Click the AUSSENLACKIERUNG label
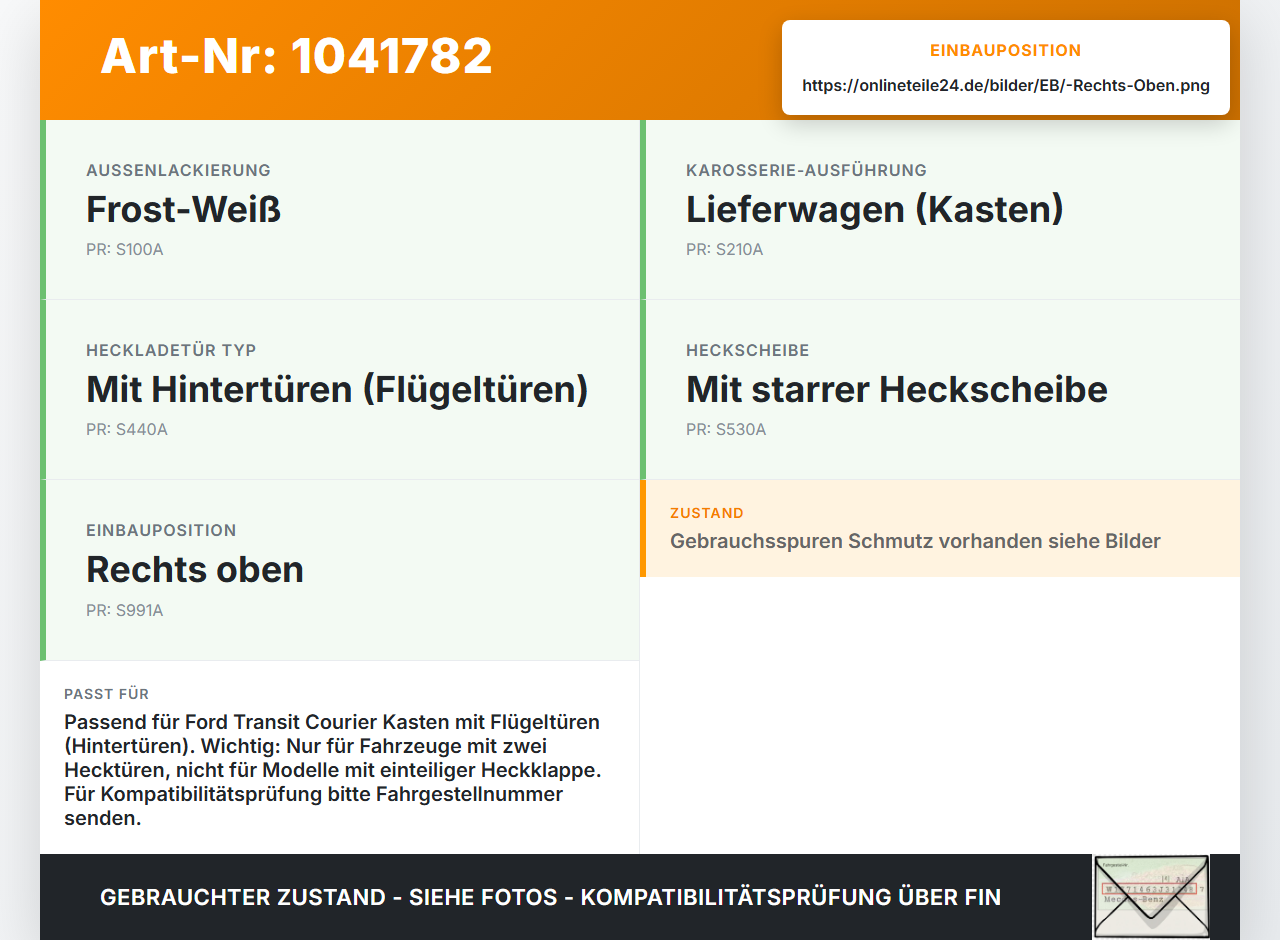Viewport: 1280px width, 940px height. tap(178, 170)
